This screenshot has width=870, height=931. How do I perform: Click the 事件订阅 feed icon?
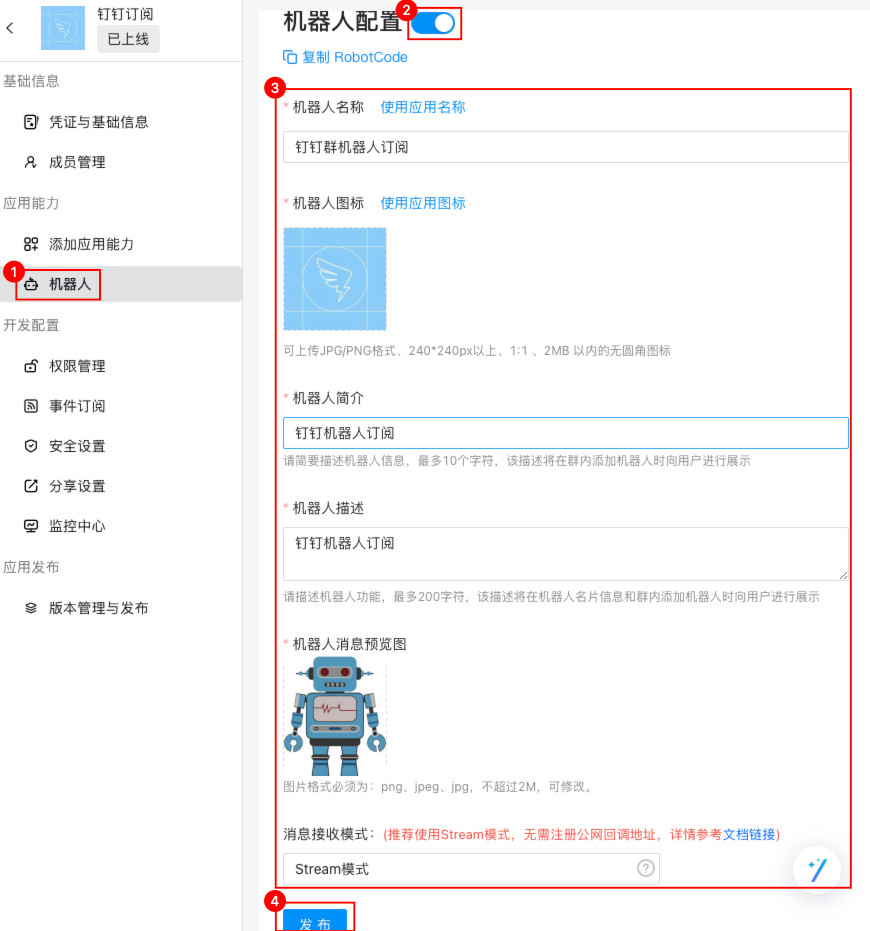tap(31, 406)
